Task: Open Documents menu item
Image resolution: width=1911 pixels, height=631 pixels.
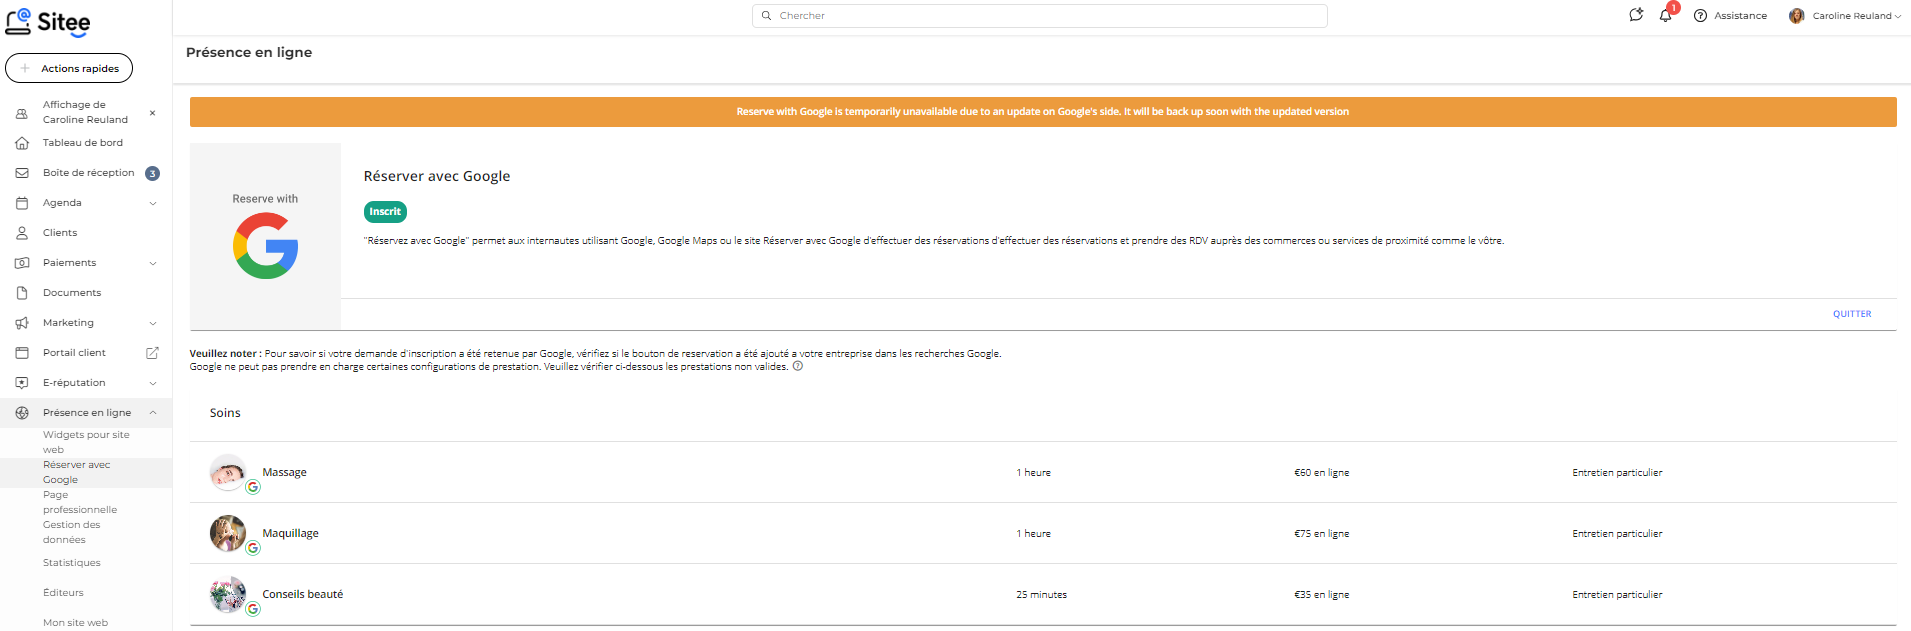Action: coord(72,293)
